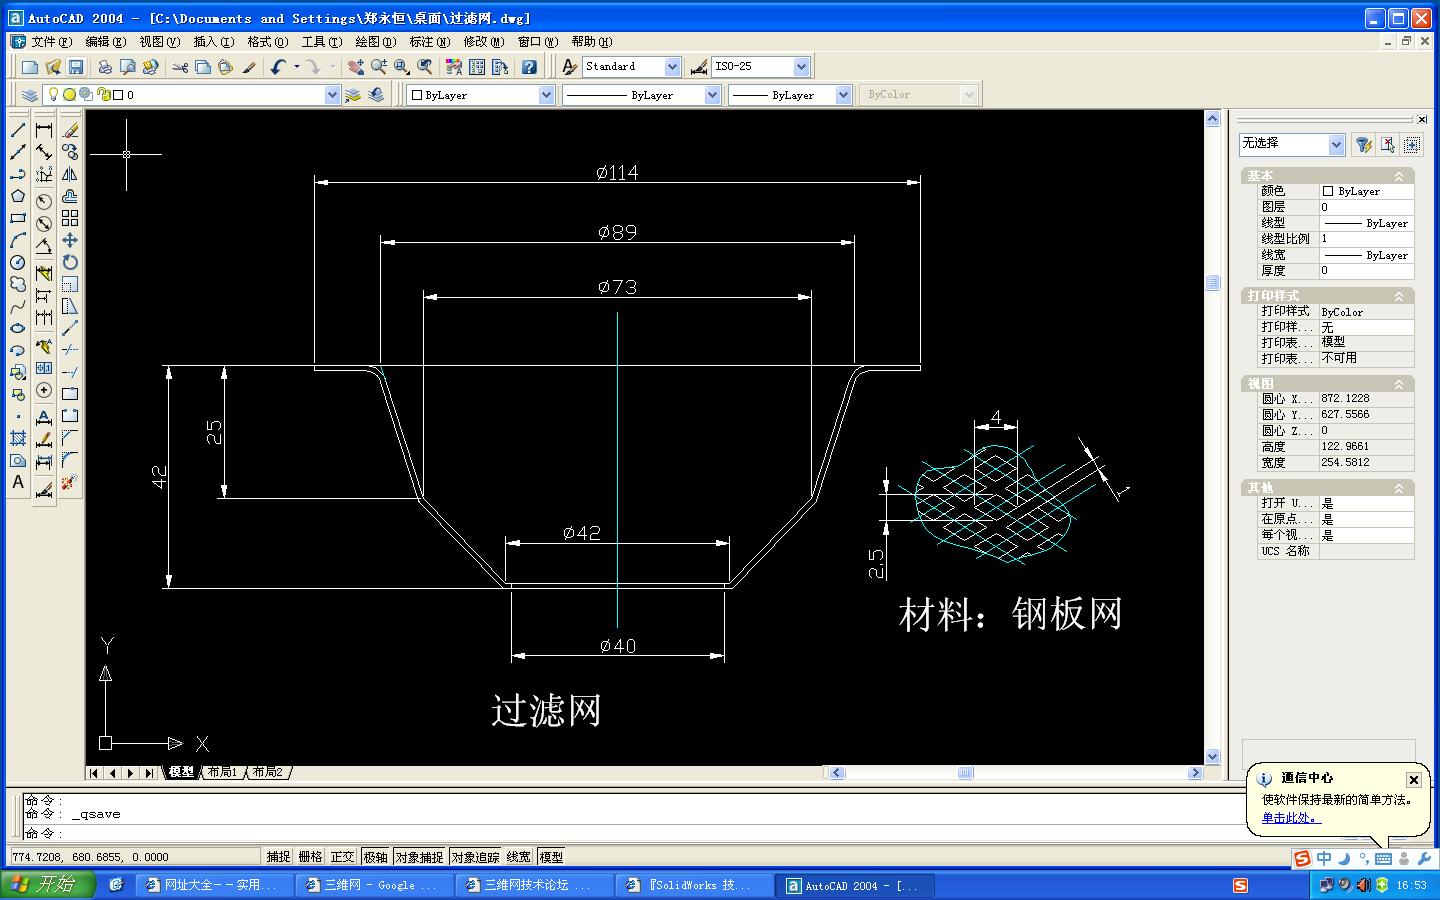1440x900 pixels.
Task: Open the ISO-25 dimension style dropdown
Action: pos(801,67)
